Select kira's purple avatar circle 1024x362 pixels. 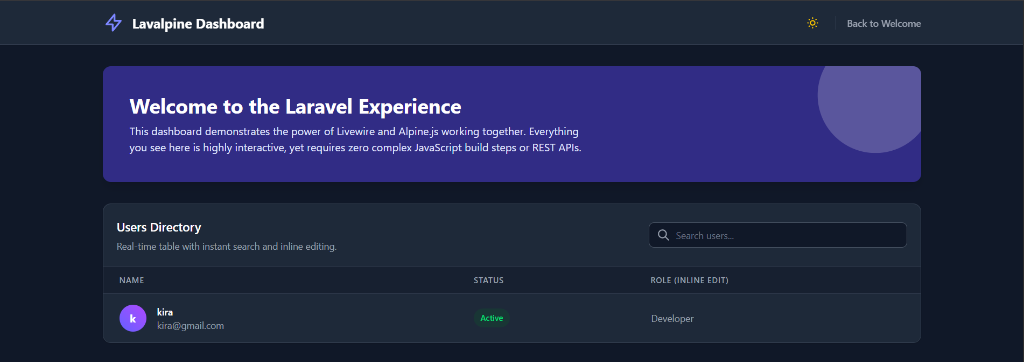pos(133,318)
